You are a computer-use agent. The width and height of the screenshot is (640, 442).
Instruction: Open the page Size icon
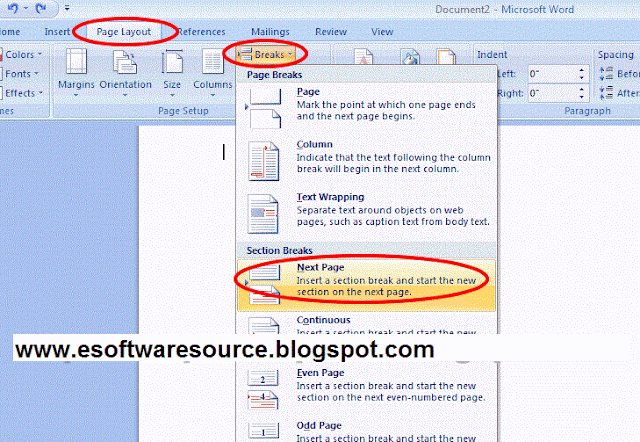(x=172, y=61)
